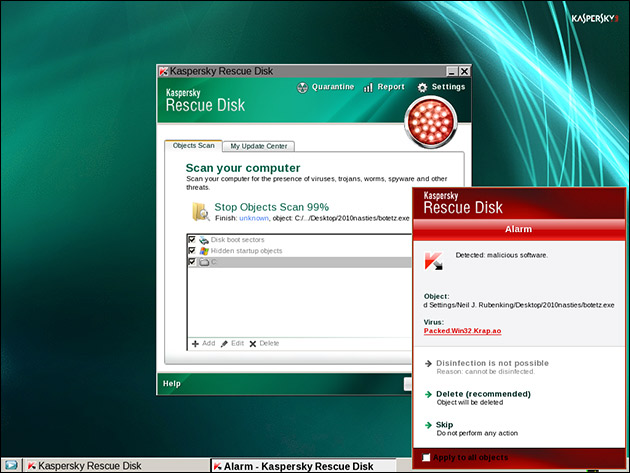
Task: Uncheck Disk boot sectors checkbox
Action: pos(192,240)
